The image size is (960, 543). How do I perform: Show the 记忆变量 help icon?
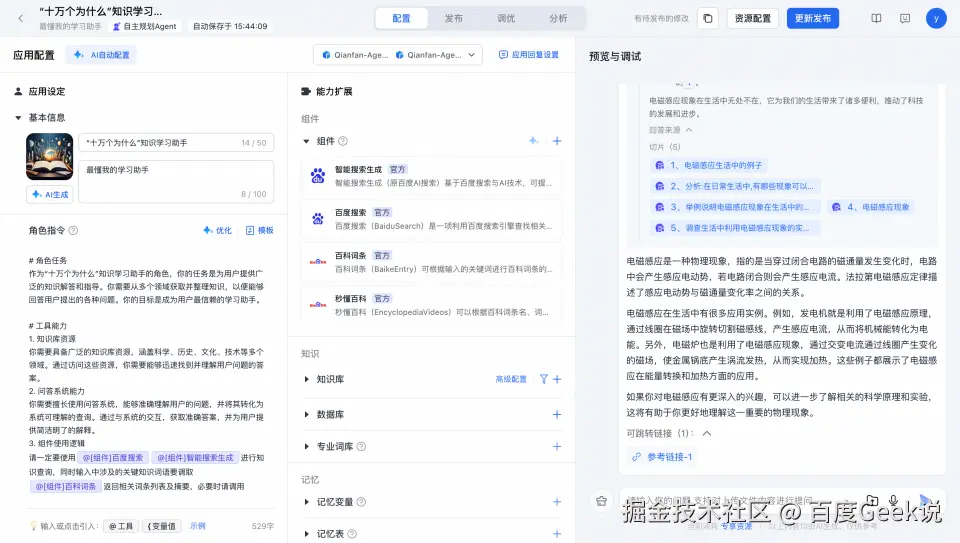[361, 502]
